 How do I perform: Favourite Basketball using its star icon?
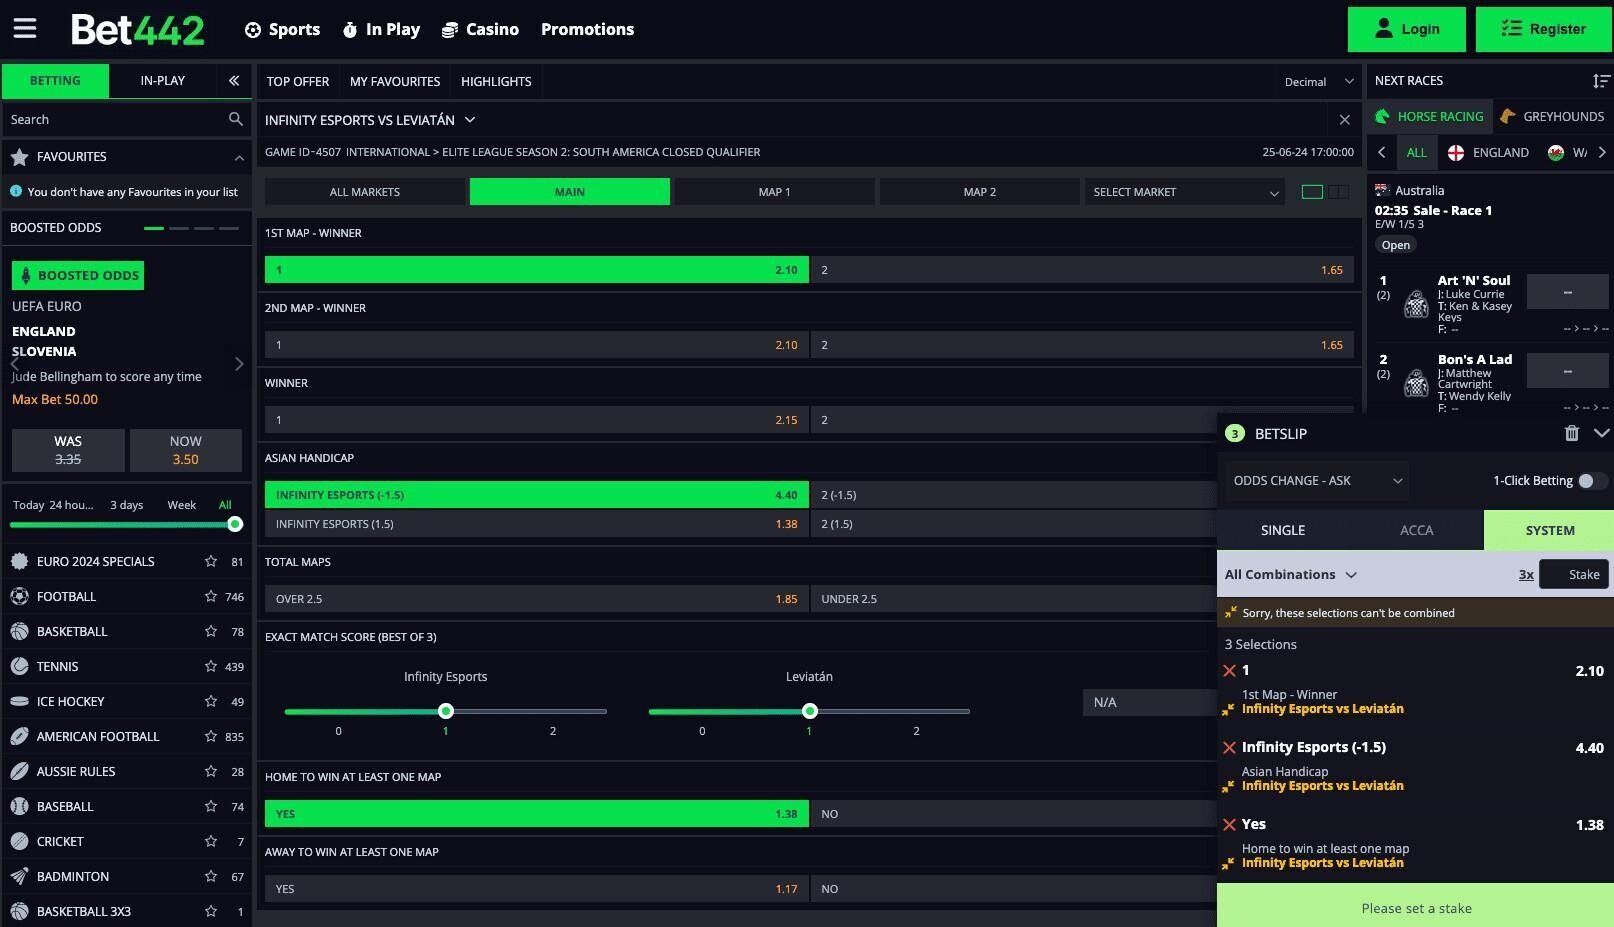211,632
